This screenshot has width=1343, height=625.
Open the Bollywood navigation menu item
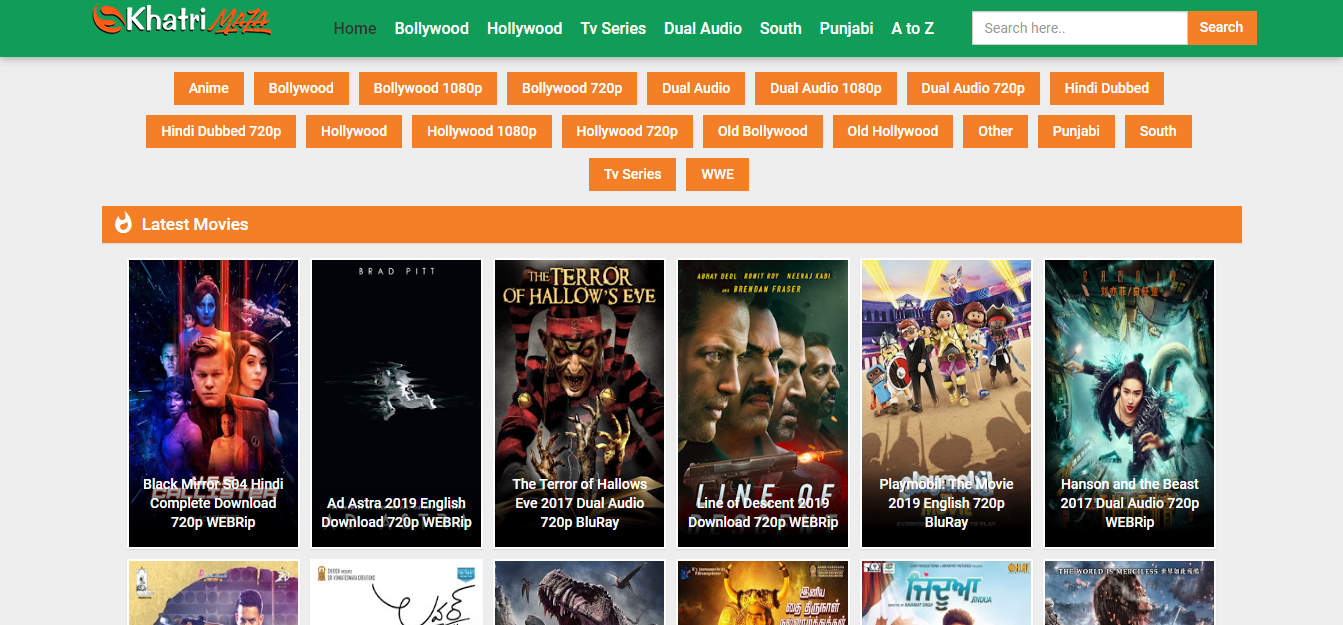432,28
